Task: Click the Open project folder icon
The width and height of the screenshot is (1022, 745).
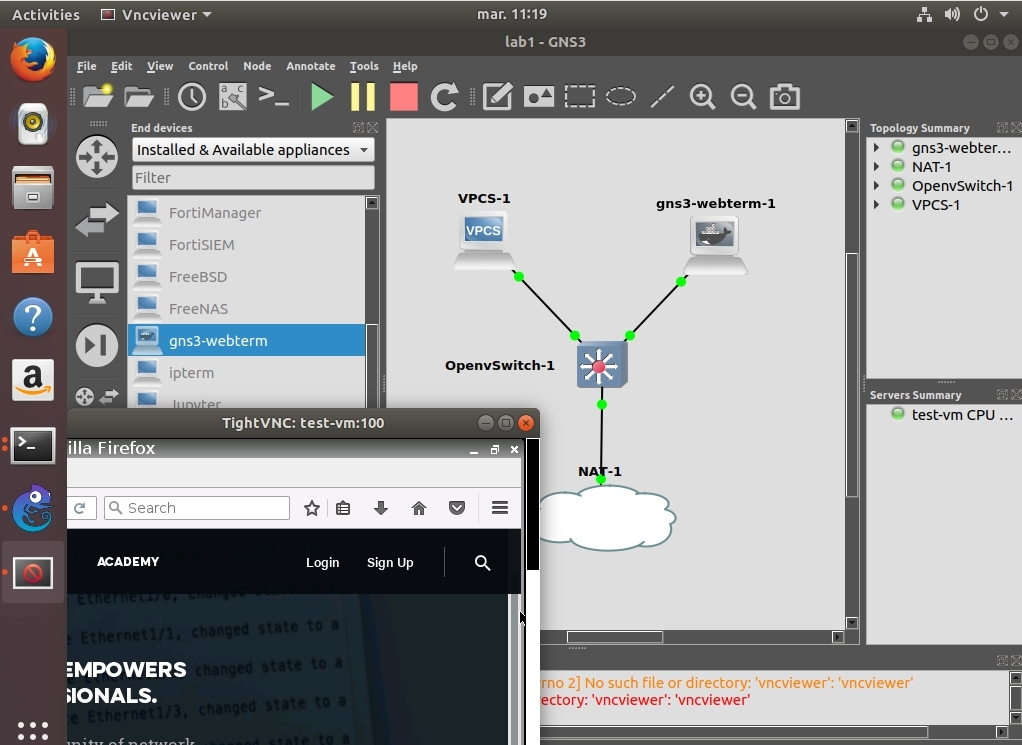Action: click(139, 96)
